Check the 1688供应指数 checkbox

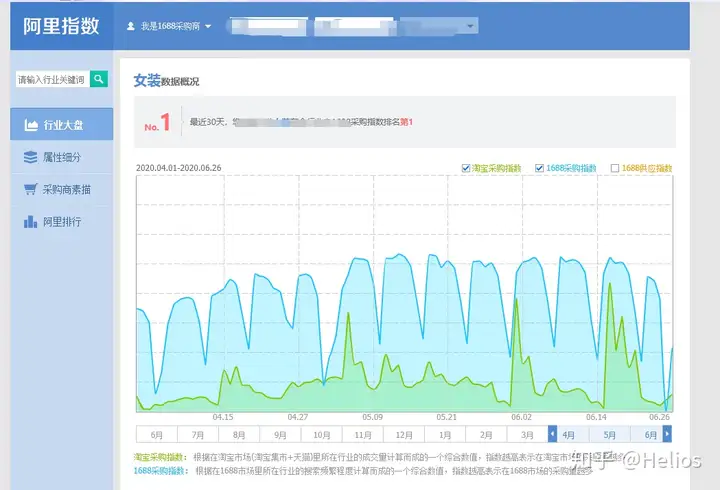tap(615, 168)
